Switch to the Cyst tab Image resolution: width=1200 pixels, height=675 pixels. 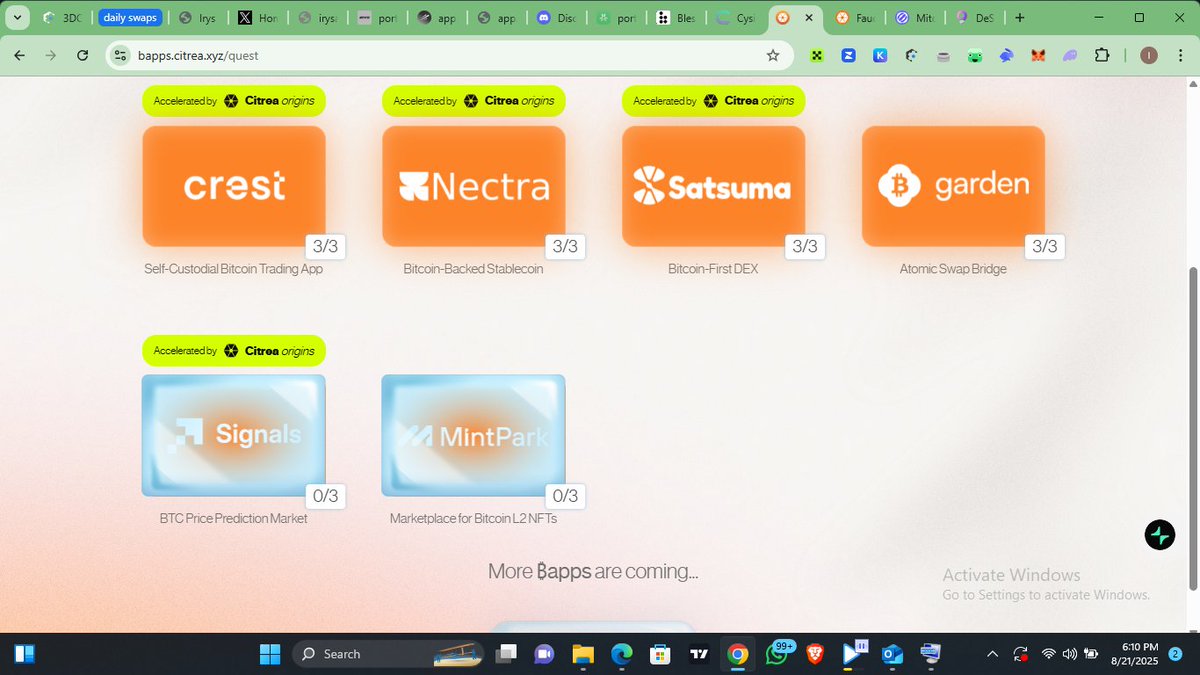pos(735,18)
